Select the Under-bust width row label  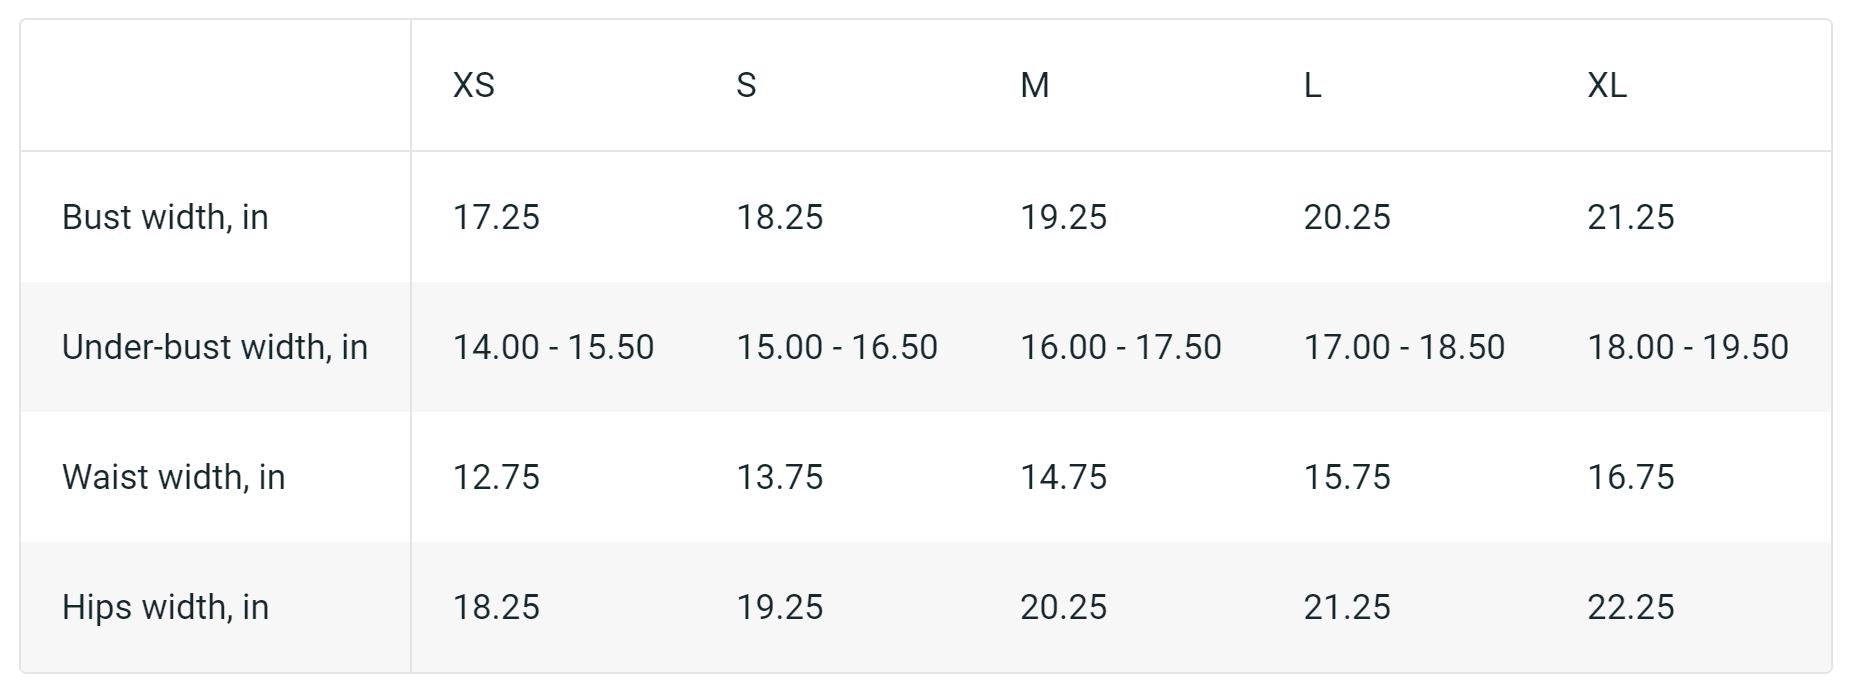click(215, 347)
